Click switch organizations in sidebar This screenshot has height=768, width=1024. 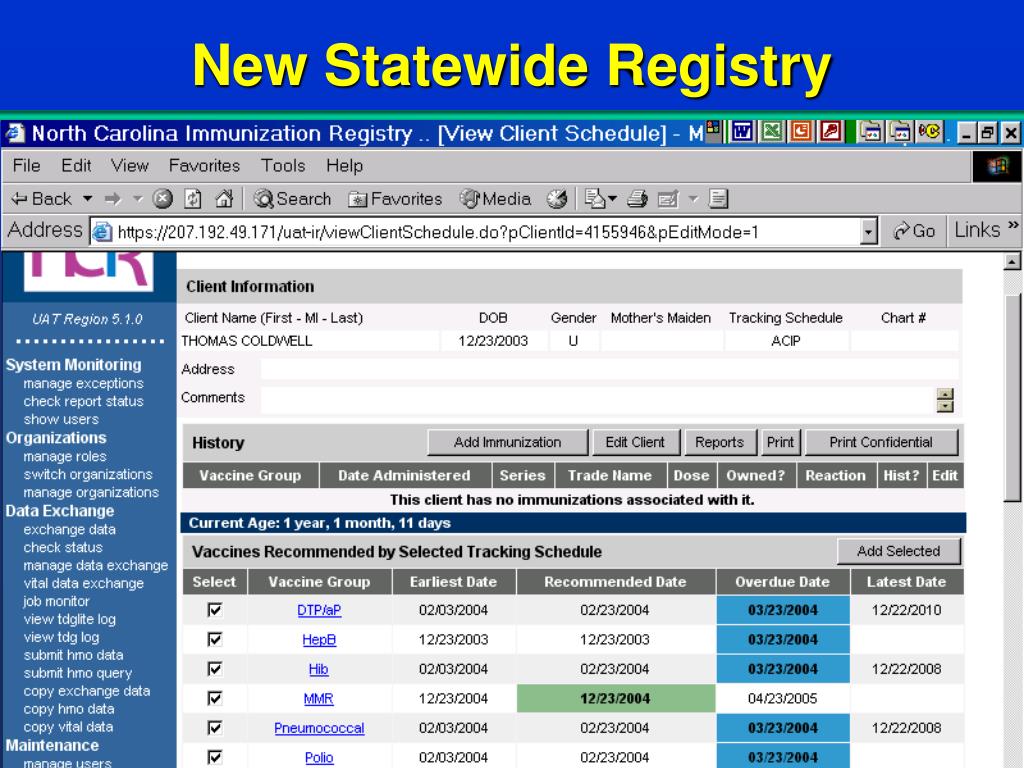pyautogui.click(x=88, y=474)
